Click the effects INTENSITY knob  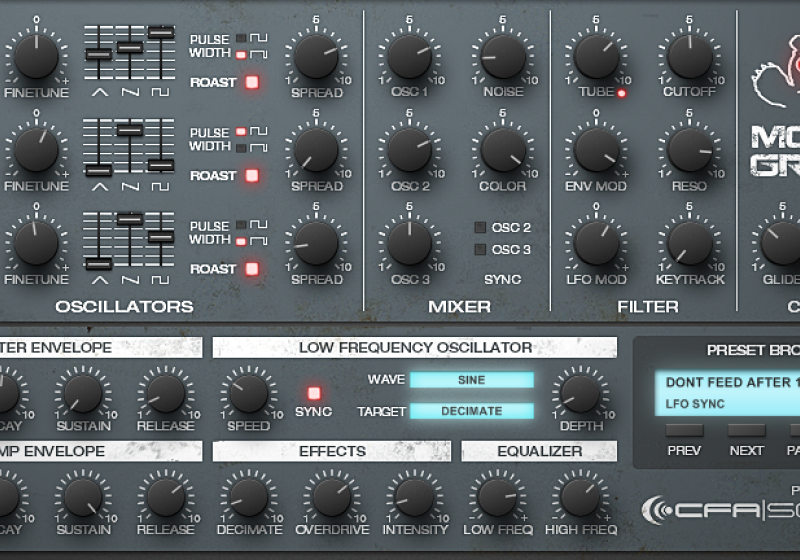415,498
